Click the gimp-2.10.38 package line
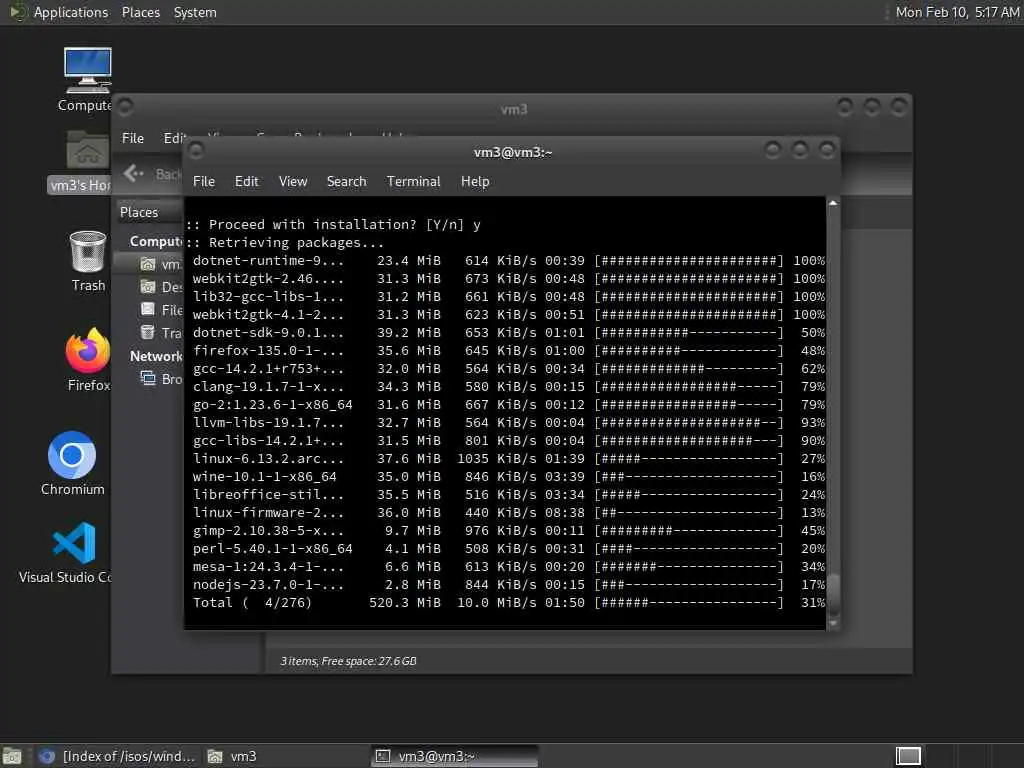 coord(508,530)
